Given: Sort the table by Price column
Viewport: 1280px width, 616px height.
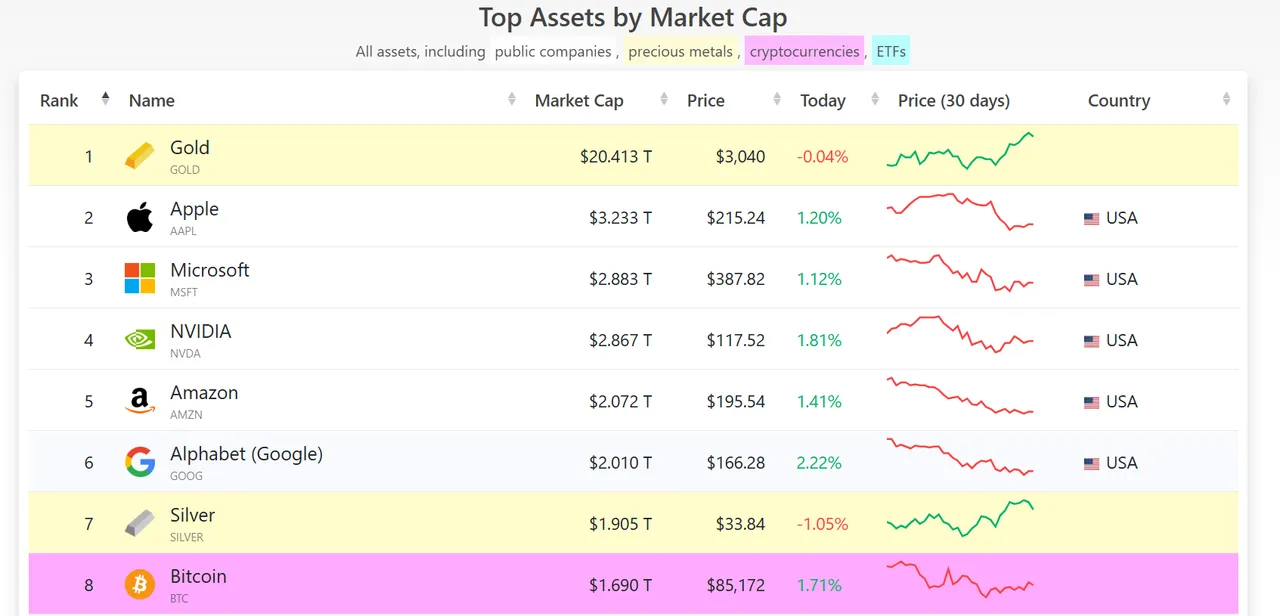Looking at the screenshot, I should click(706, 100).
